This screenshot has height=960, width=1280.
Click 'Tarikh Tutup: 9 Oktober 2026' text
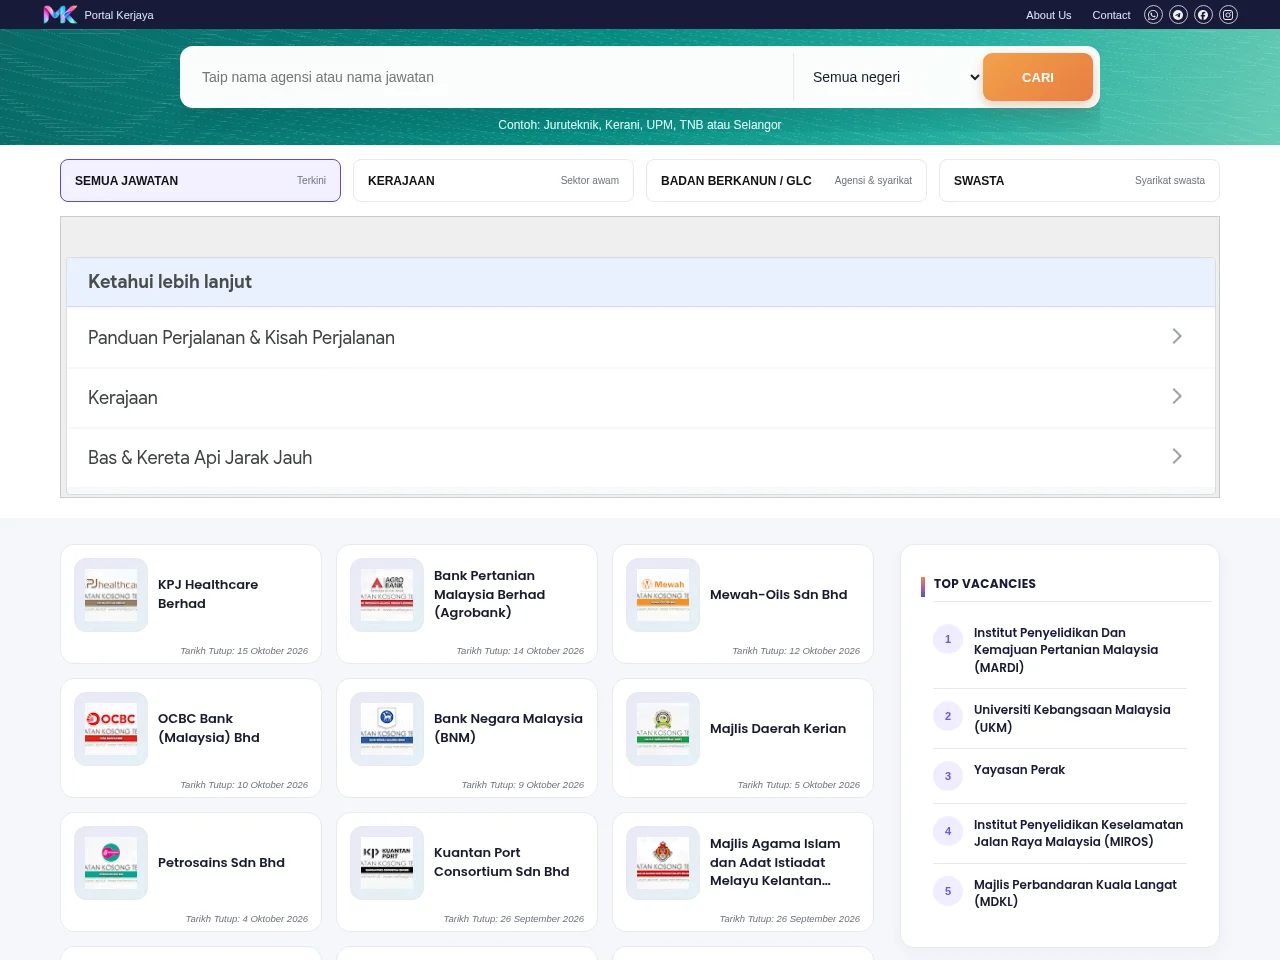click(522, 785)
